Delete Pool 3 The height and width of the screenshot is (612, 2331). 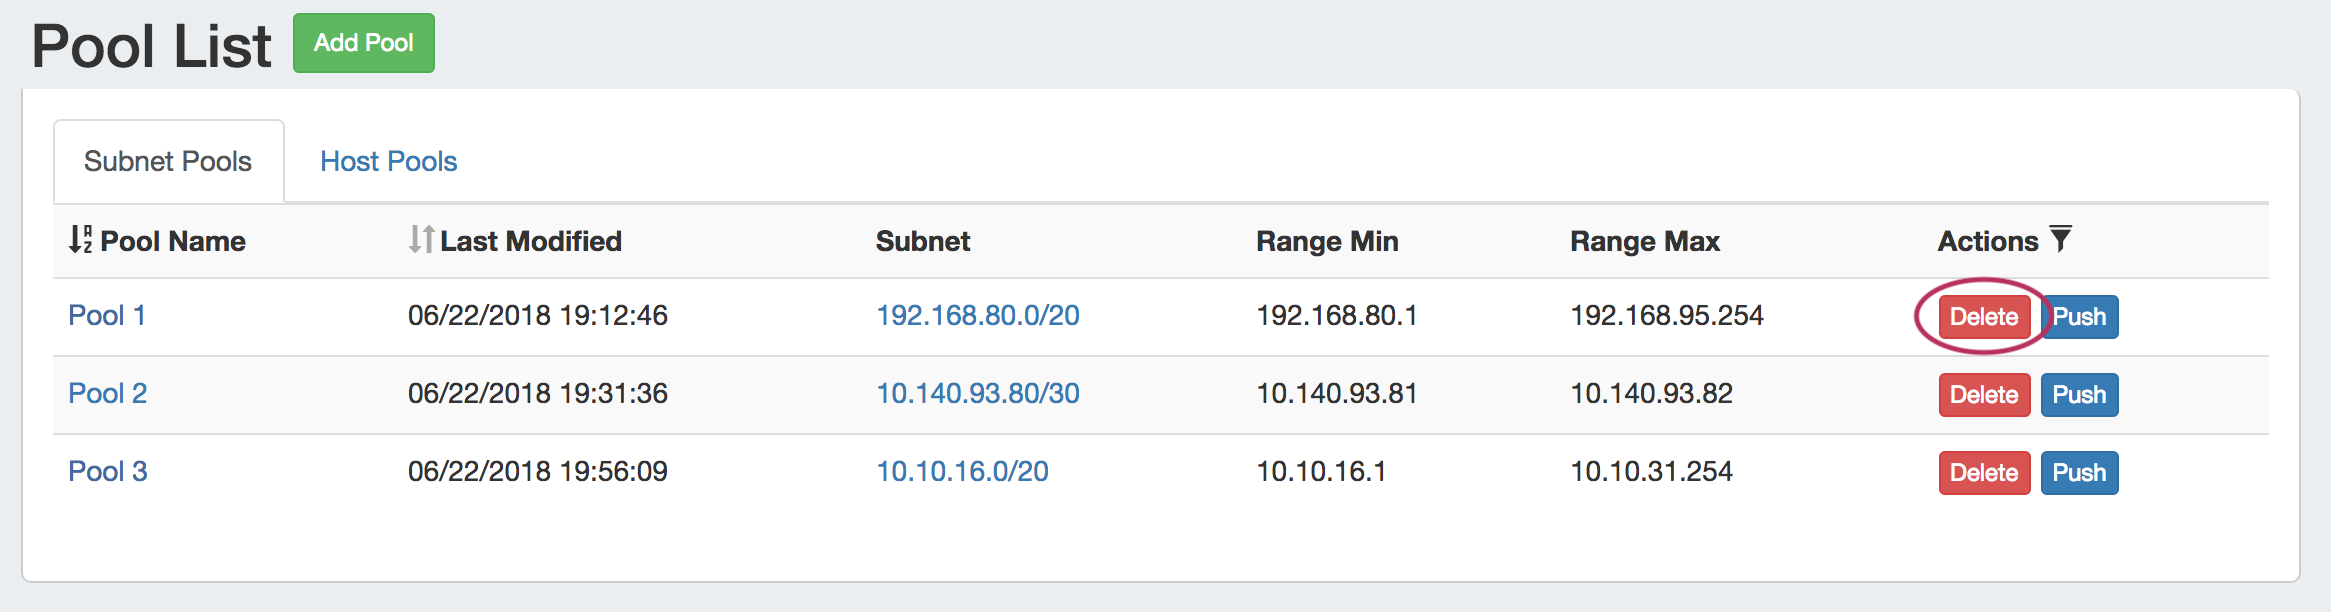tap(1984, 473)
